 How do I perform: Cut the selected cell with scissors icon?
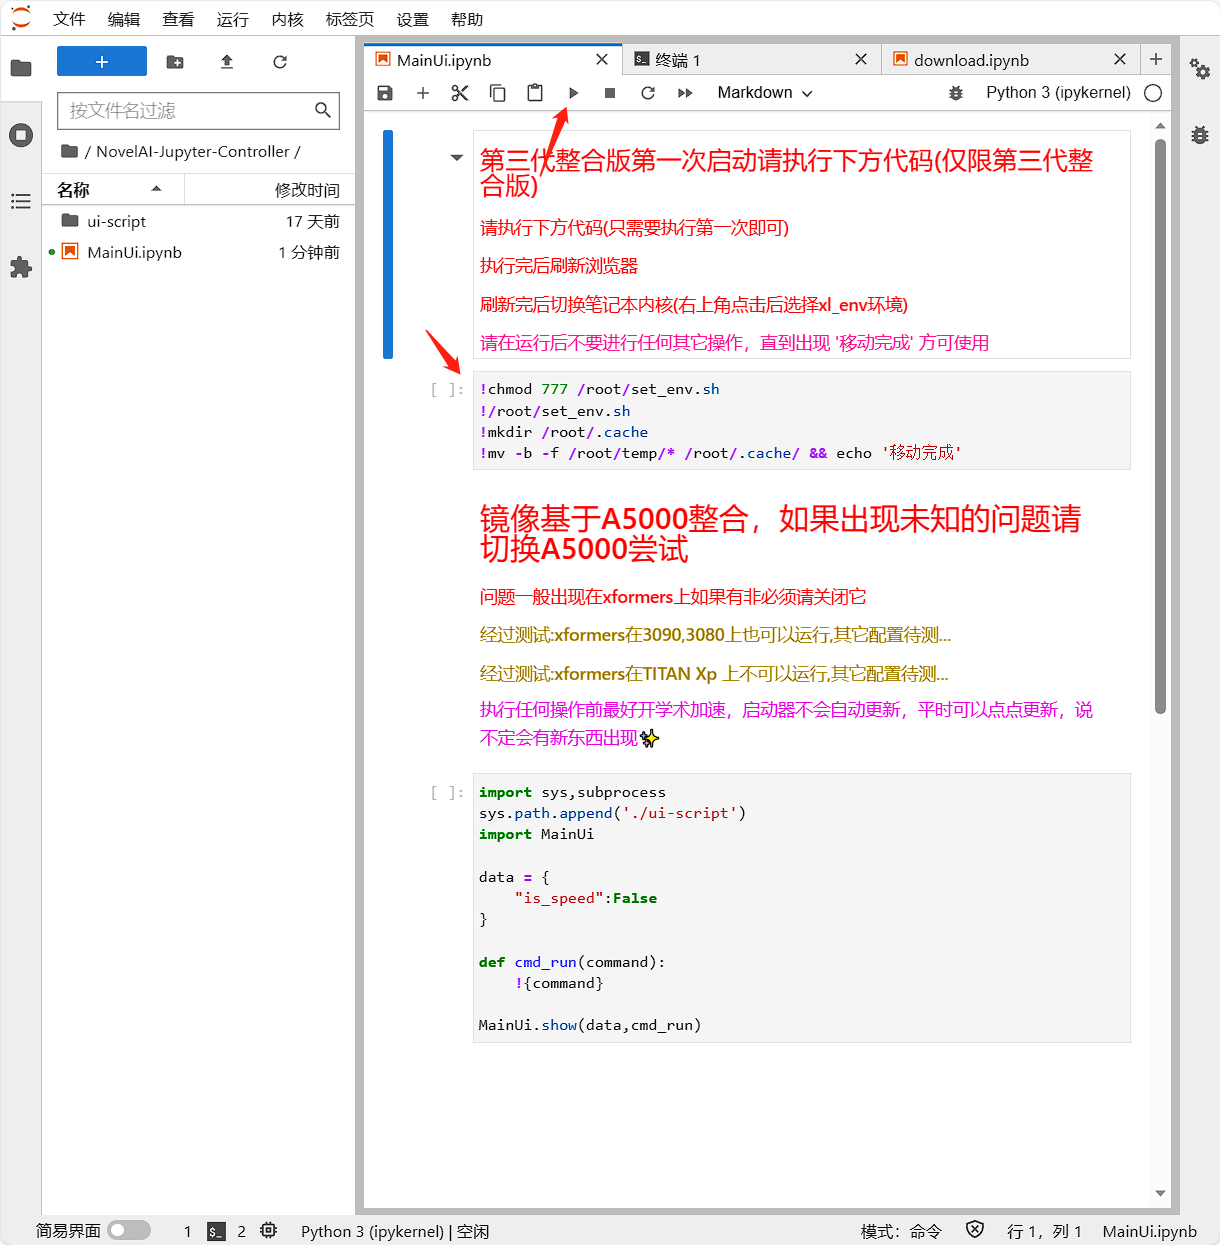(x=460, y=93)
